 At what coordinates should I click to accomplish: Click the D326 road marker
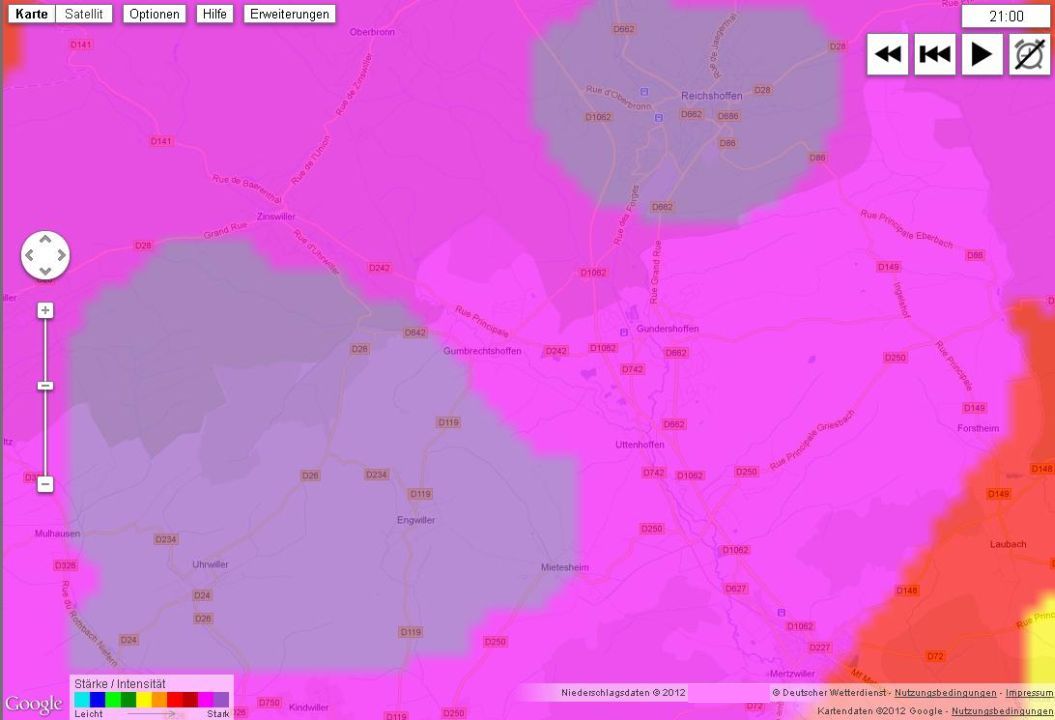click(65, 565)
